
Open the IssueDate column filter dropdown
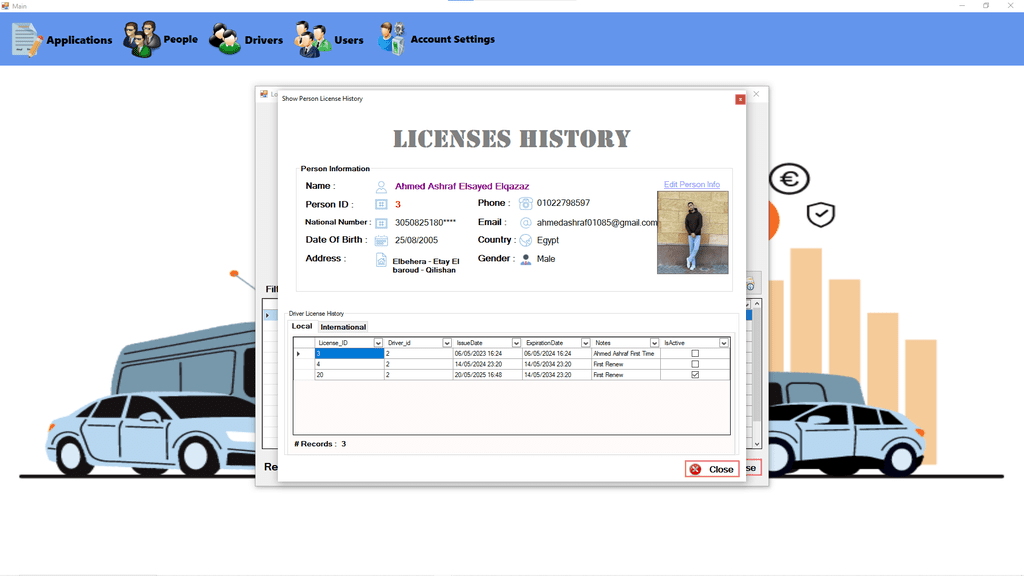click(x=516, y=343)
